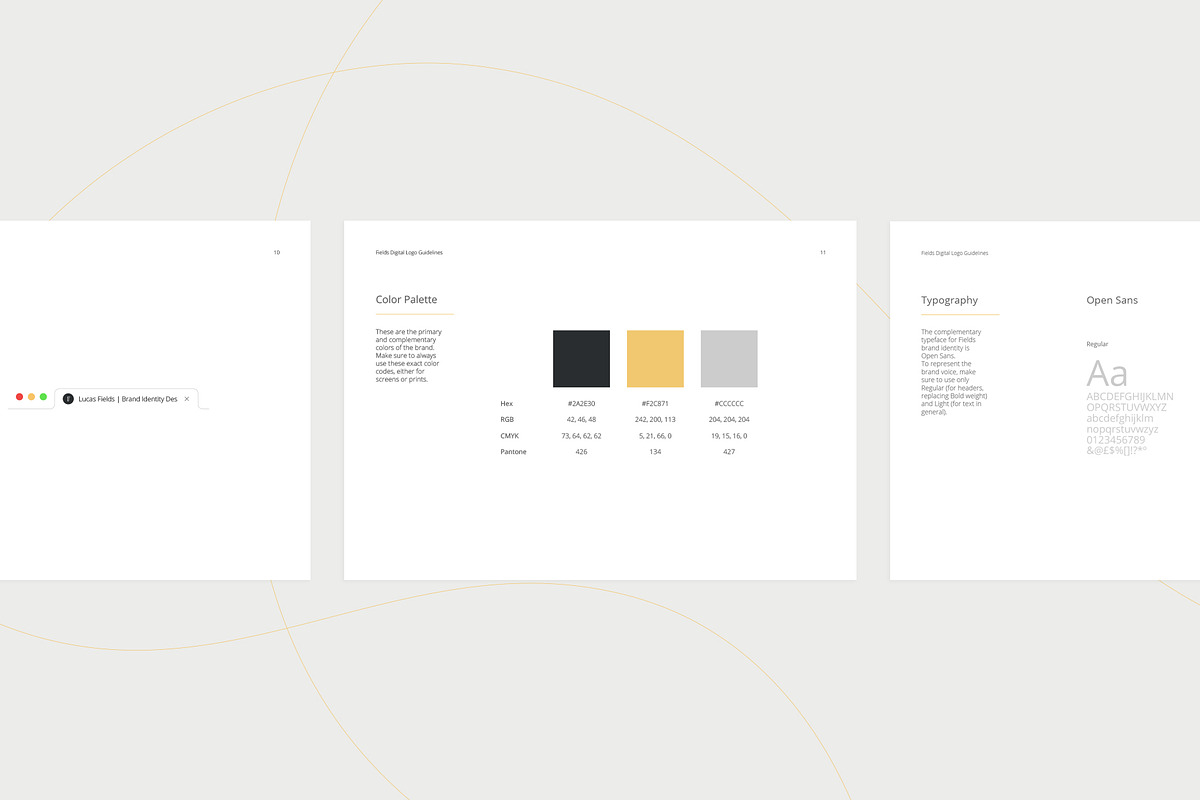Click the #2A2E30 hex code label
This screenshot has height=800, width=1200.
(x=581, y=403)
